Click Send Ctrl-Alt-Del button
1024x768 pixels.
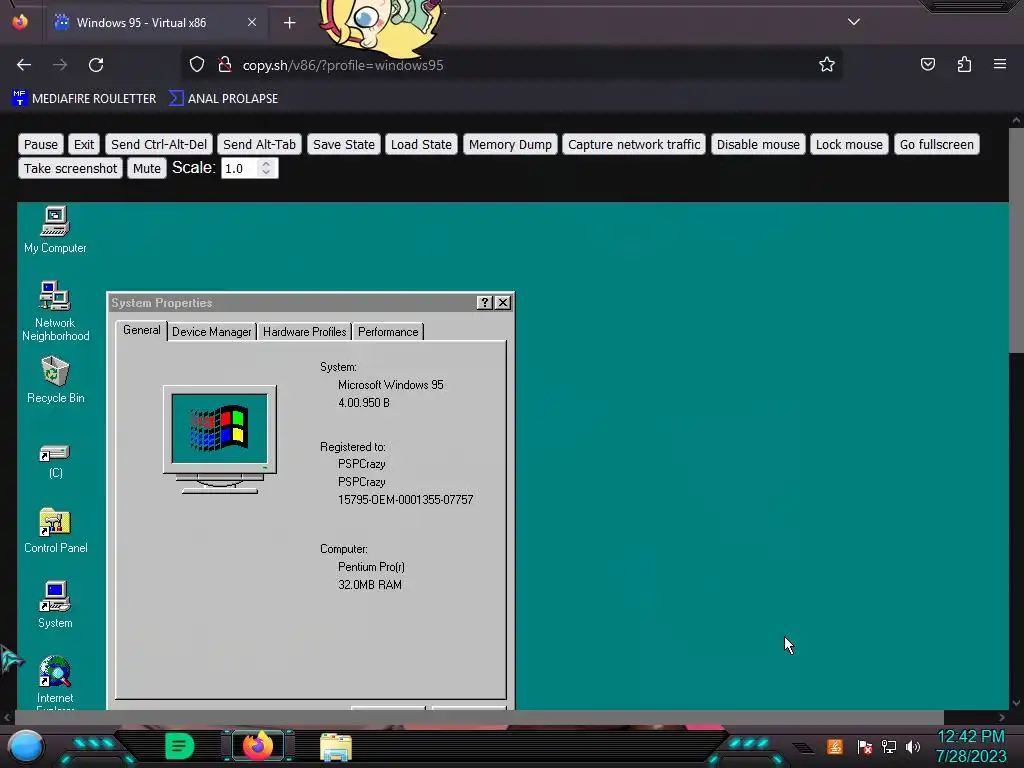click(x=159, y=144)
